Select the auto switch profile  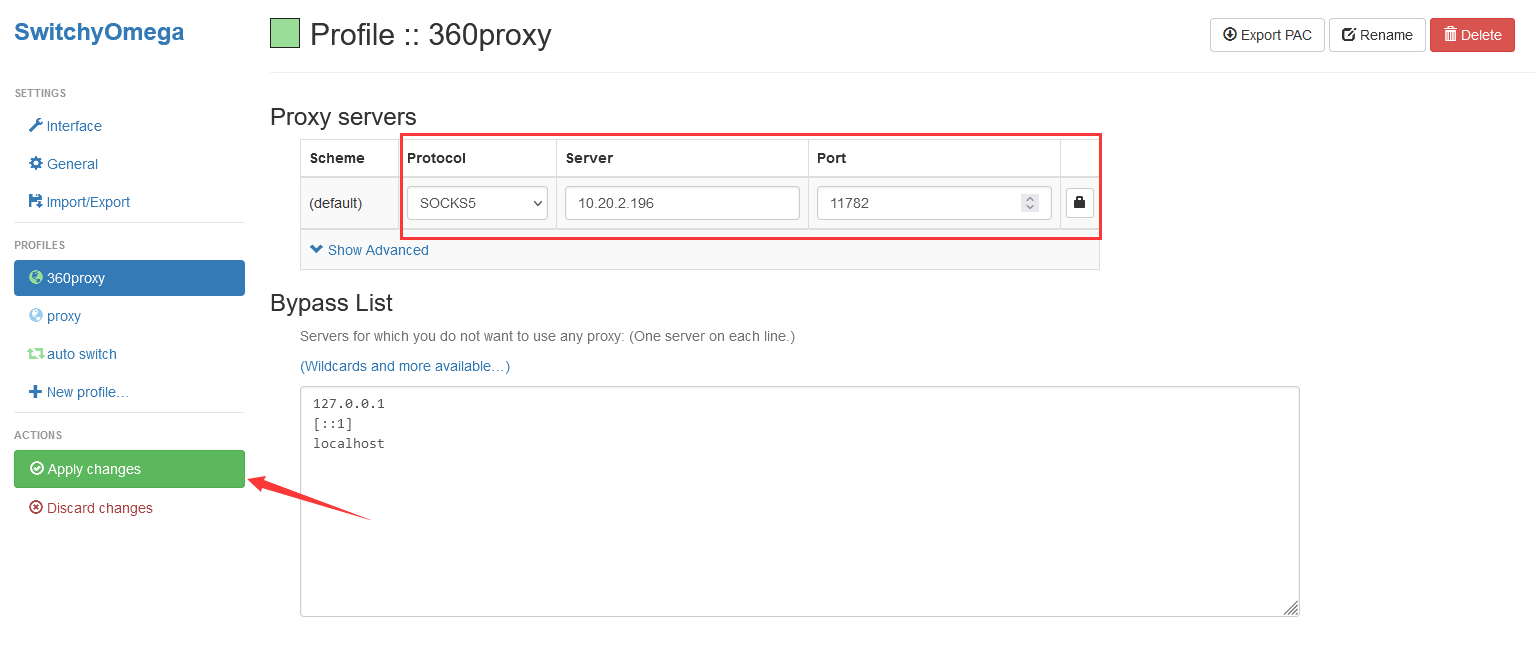(72, 354)
